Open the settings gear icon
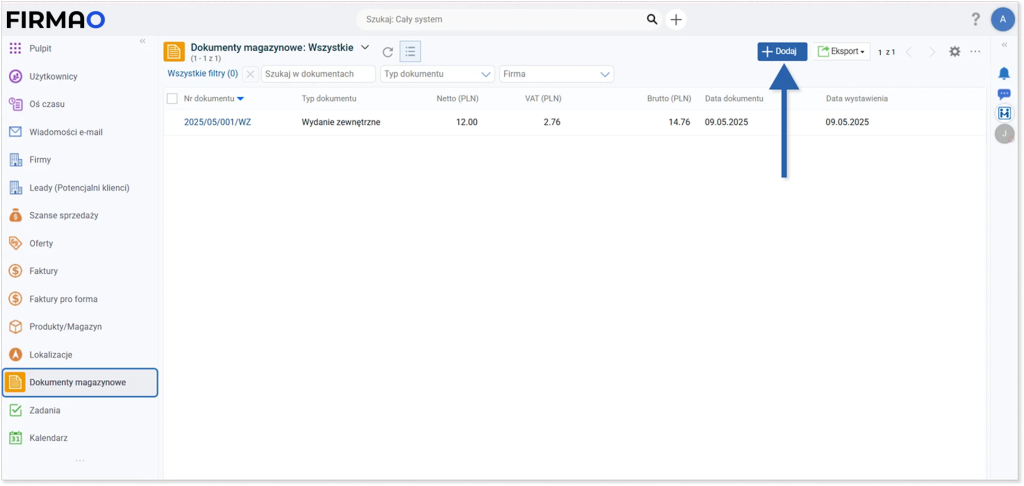The width and height of the screenshot is (1024, 486). [x=954, y=52]
